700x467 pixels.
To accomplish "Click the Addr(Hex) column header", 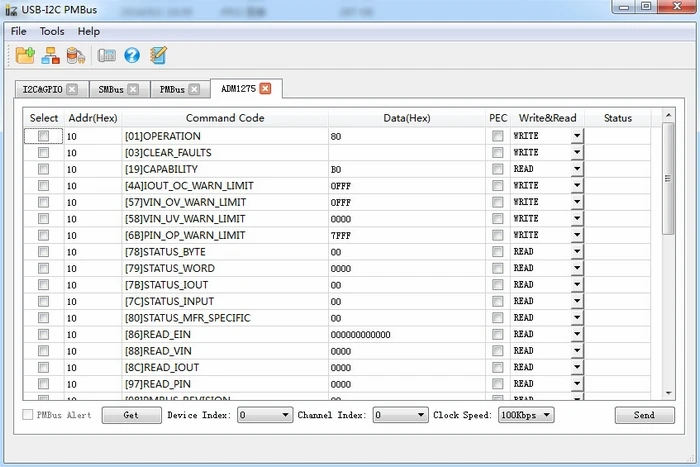I will coord(93,118).
